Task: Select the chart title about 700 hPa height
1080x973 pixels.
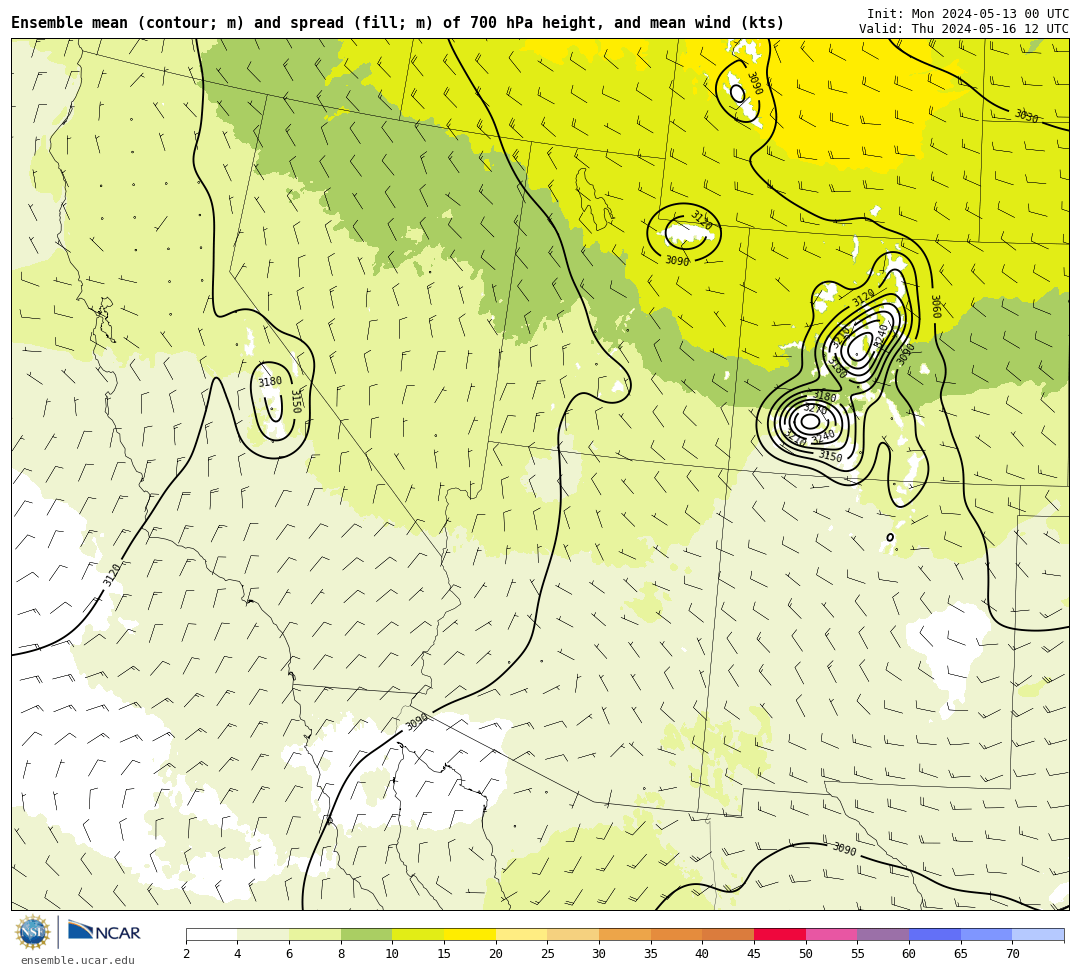Action: [397, 23]
